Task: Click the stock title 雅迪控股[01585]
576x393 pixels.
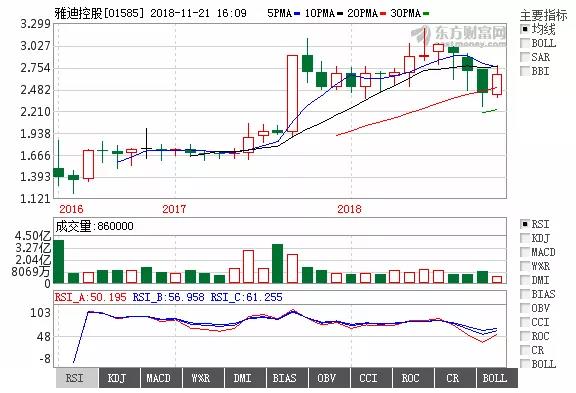Action: (x=99, y=13)
